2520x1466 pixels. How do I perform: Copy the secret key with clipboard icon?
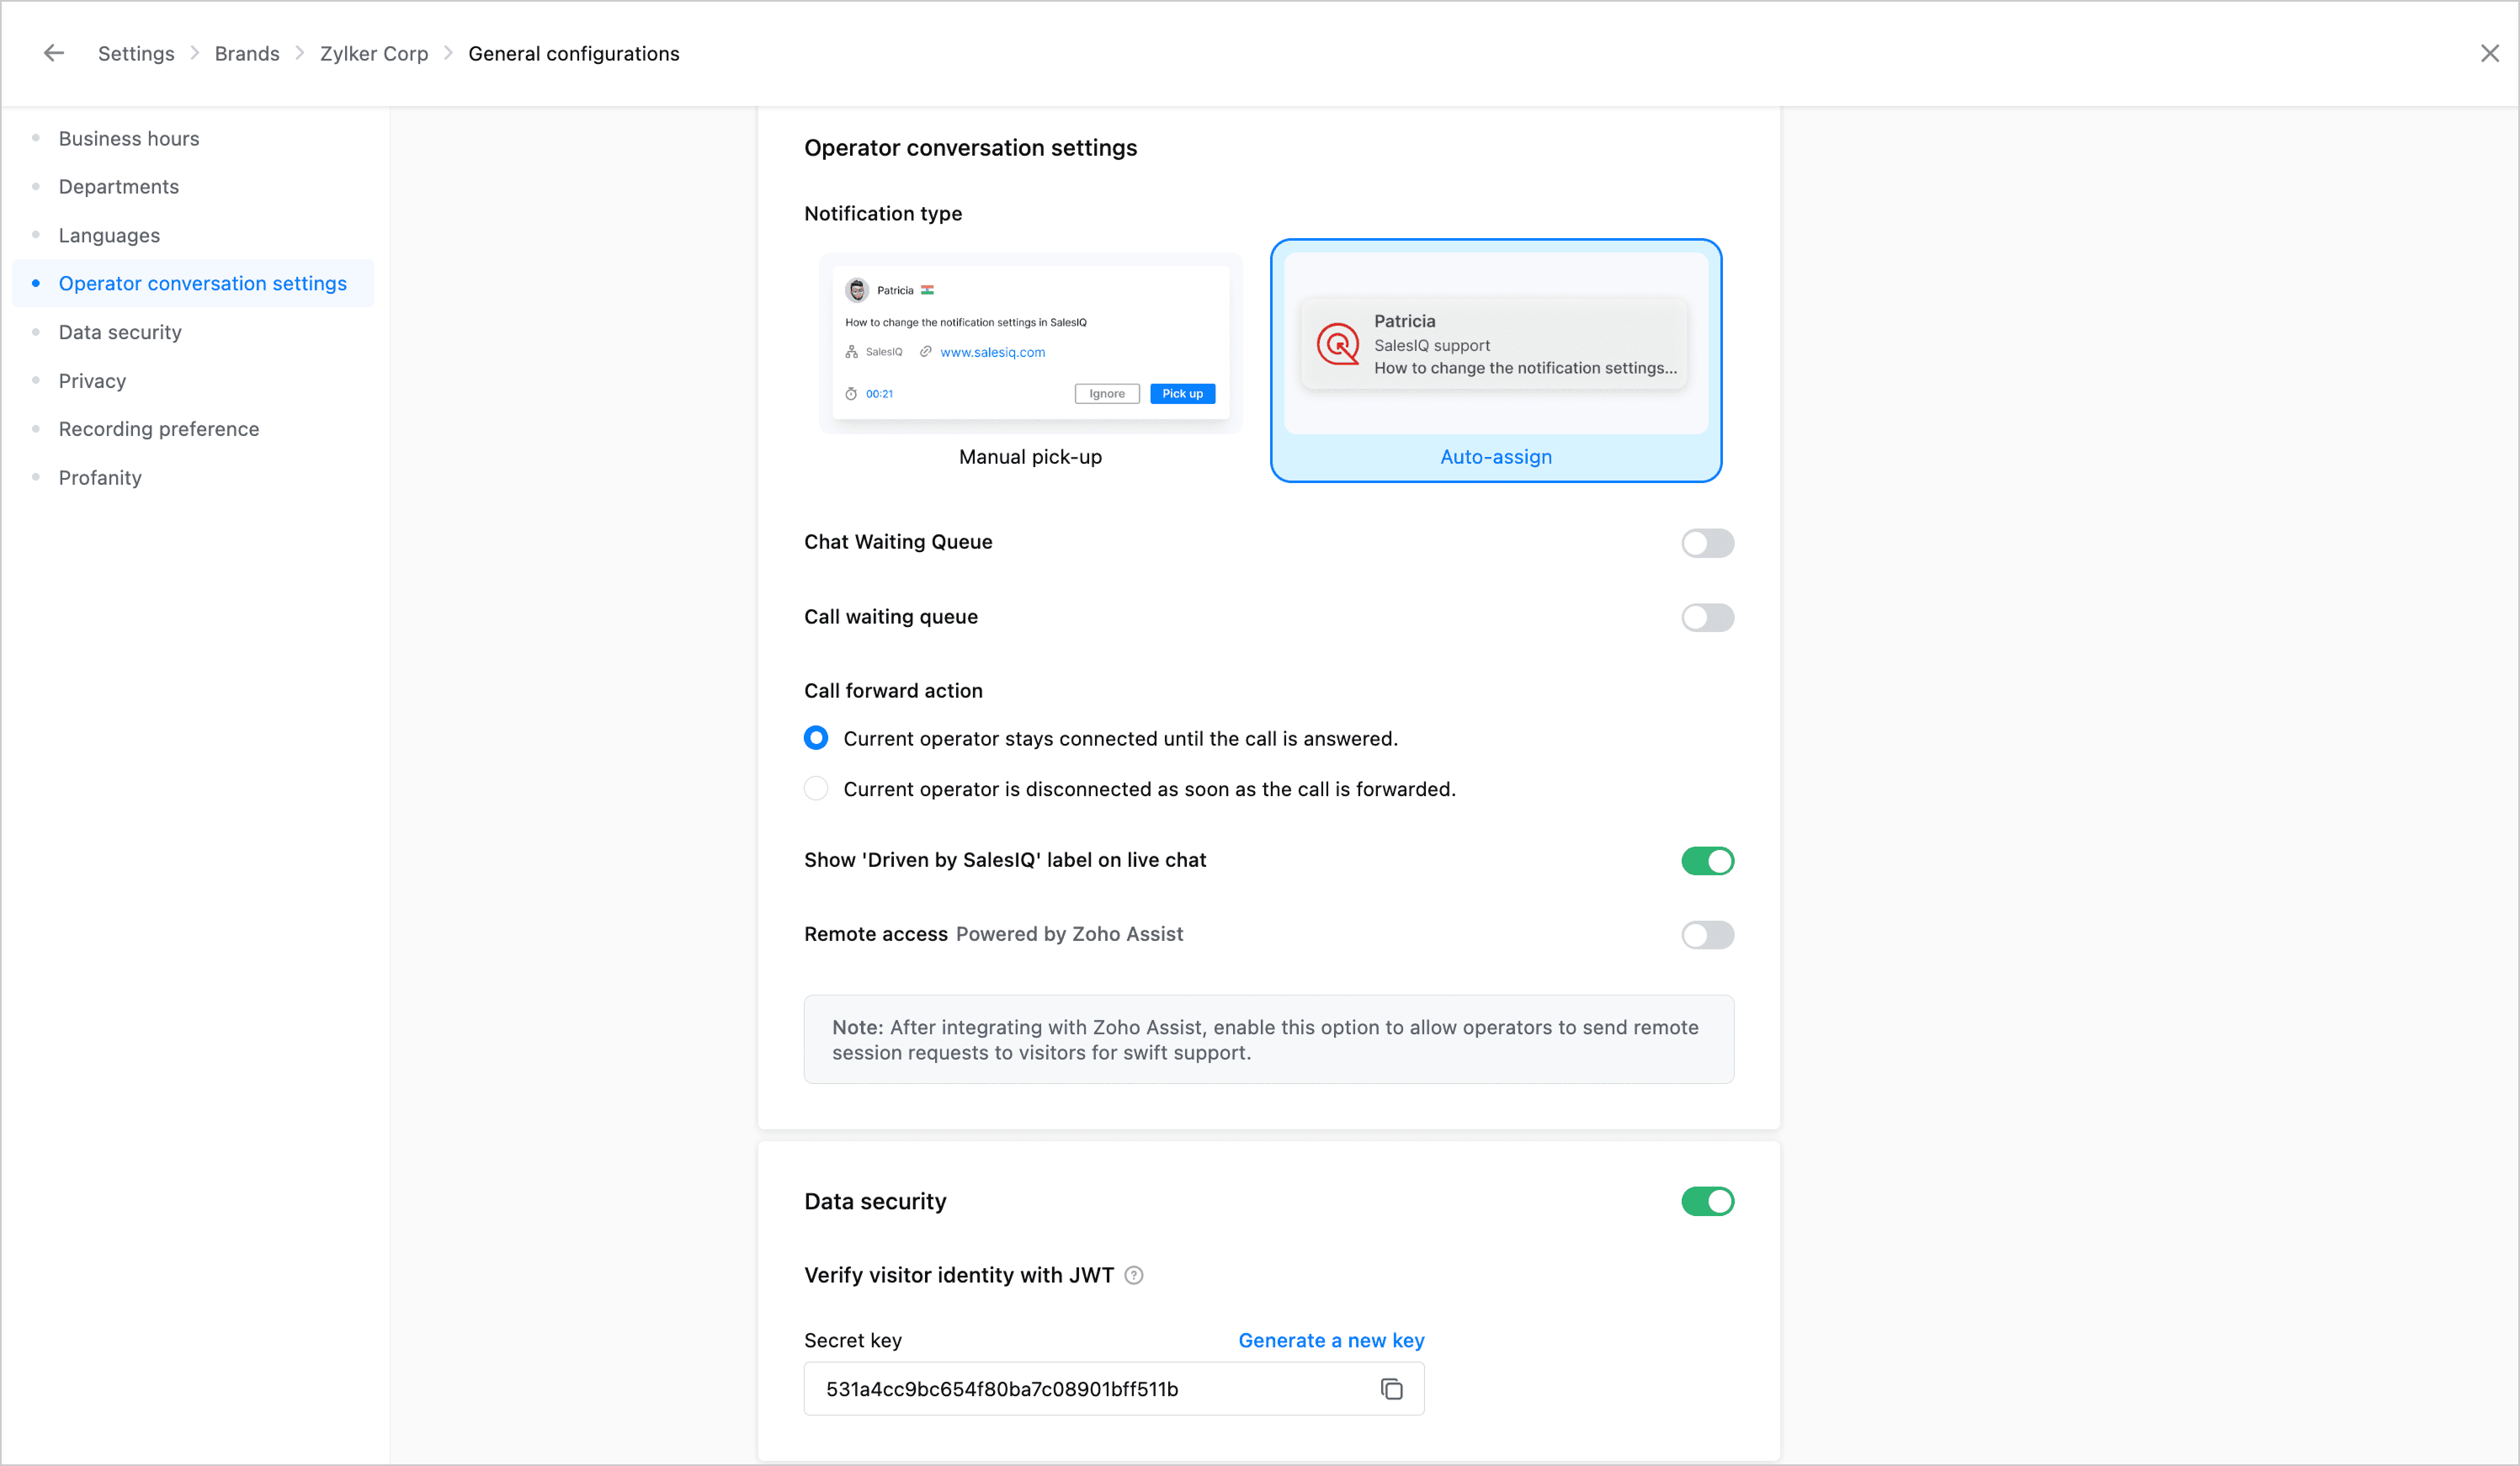click(x=1391, y=1388)
